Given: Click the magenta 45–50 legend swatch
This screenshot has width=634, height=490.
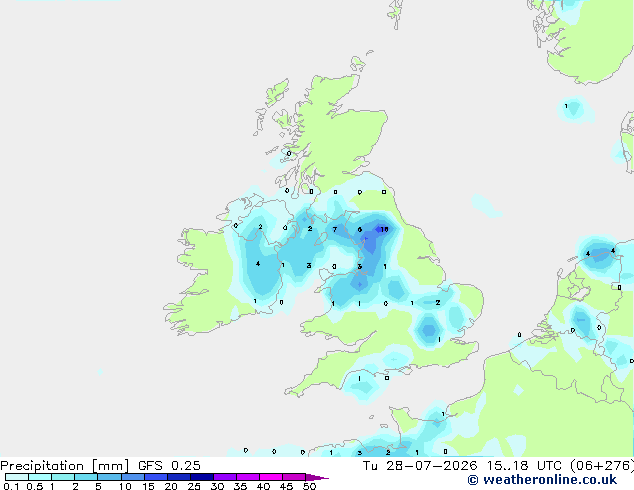Looking at the screenshot, I should pos(294,477).
